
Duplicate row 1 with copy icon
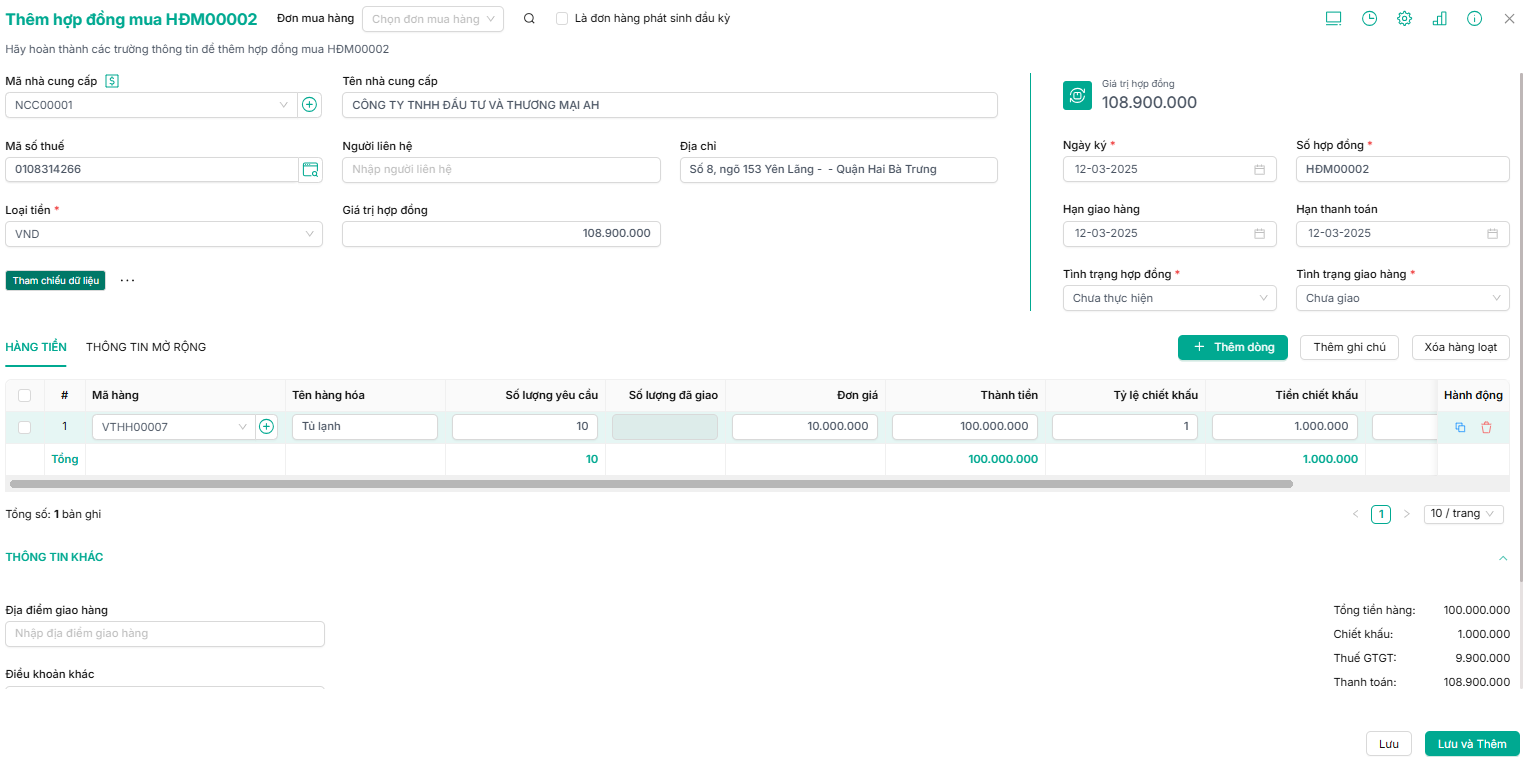pyautogui.click(x=1460, y=427)
